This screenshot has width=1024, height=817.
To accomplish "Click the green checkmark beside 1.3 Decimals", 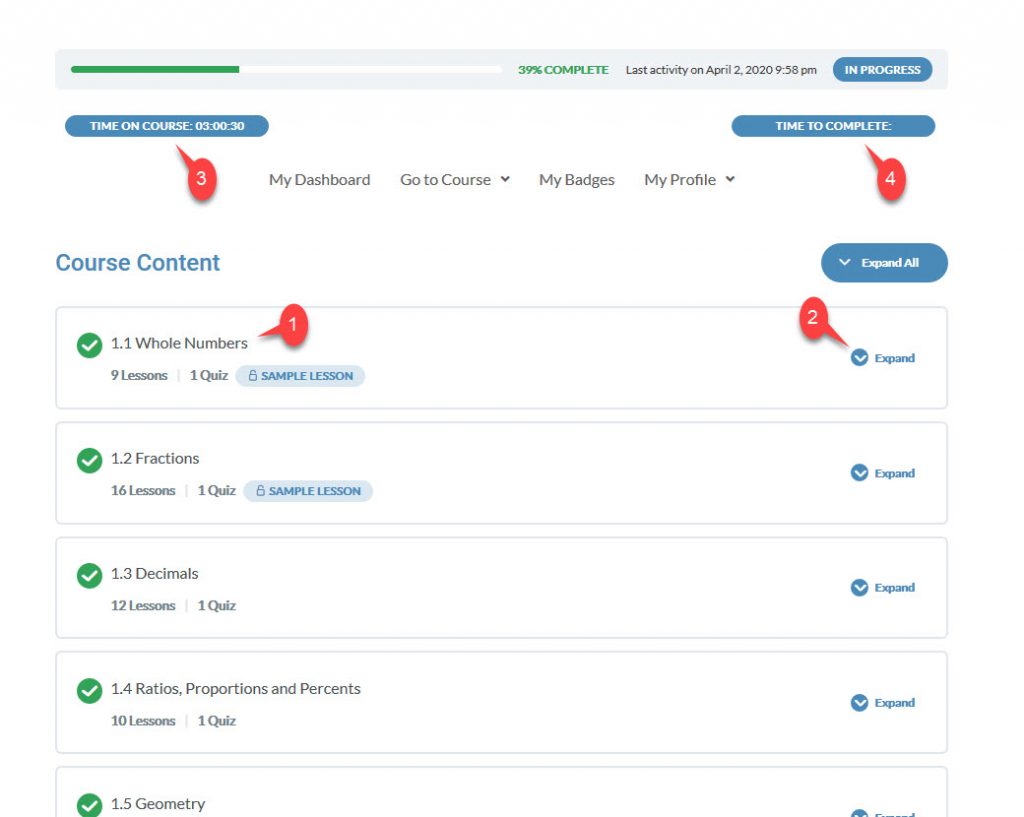I will click(x=89, y=575).
